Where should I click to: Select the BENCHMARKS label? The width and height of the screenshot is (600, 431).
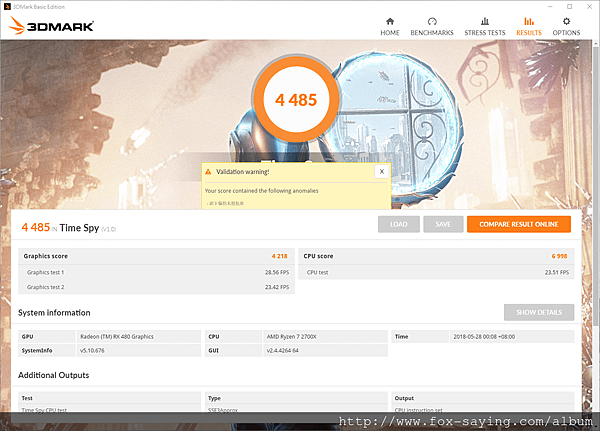tap(432, 33)
